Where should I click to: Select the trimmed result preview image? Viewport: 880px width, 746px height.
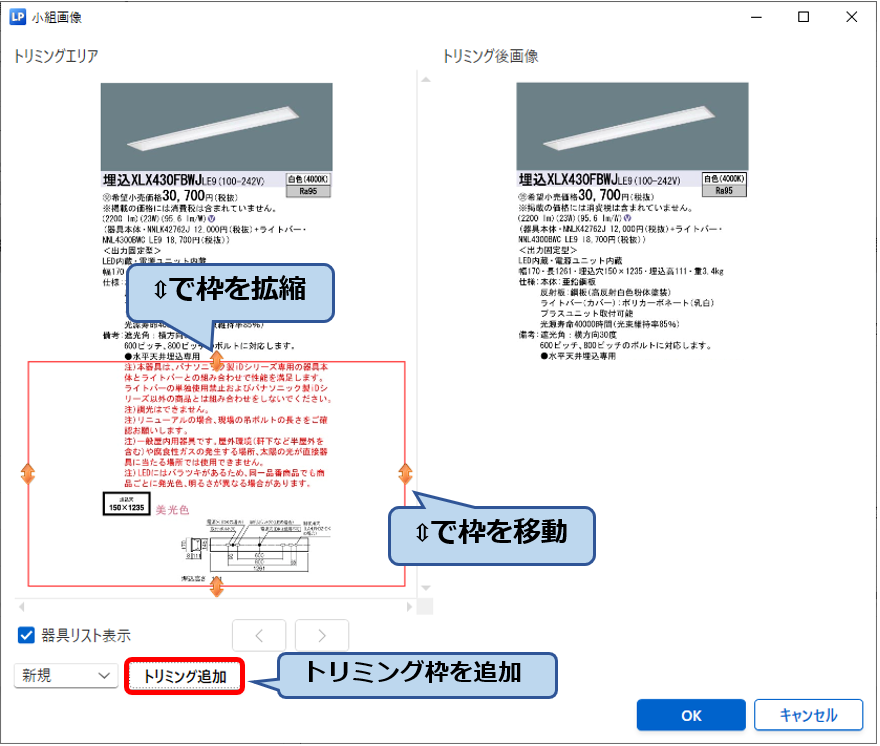(x=632, y=220)
